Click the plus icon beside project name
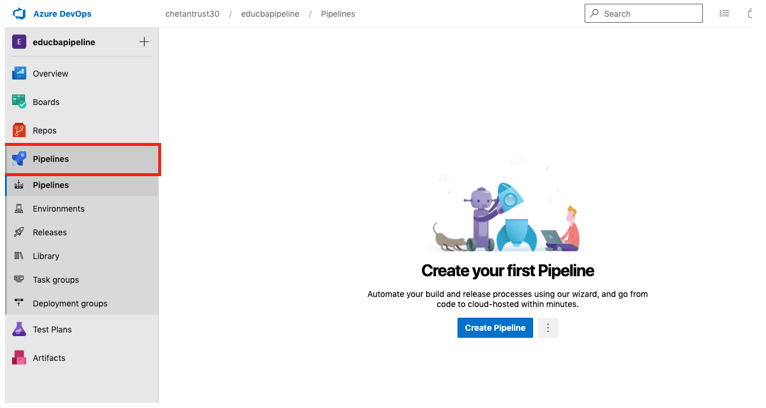This screenshot has height=408, width=766. point(144,42)
